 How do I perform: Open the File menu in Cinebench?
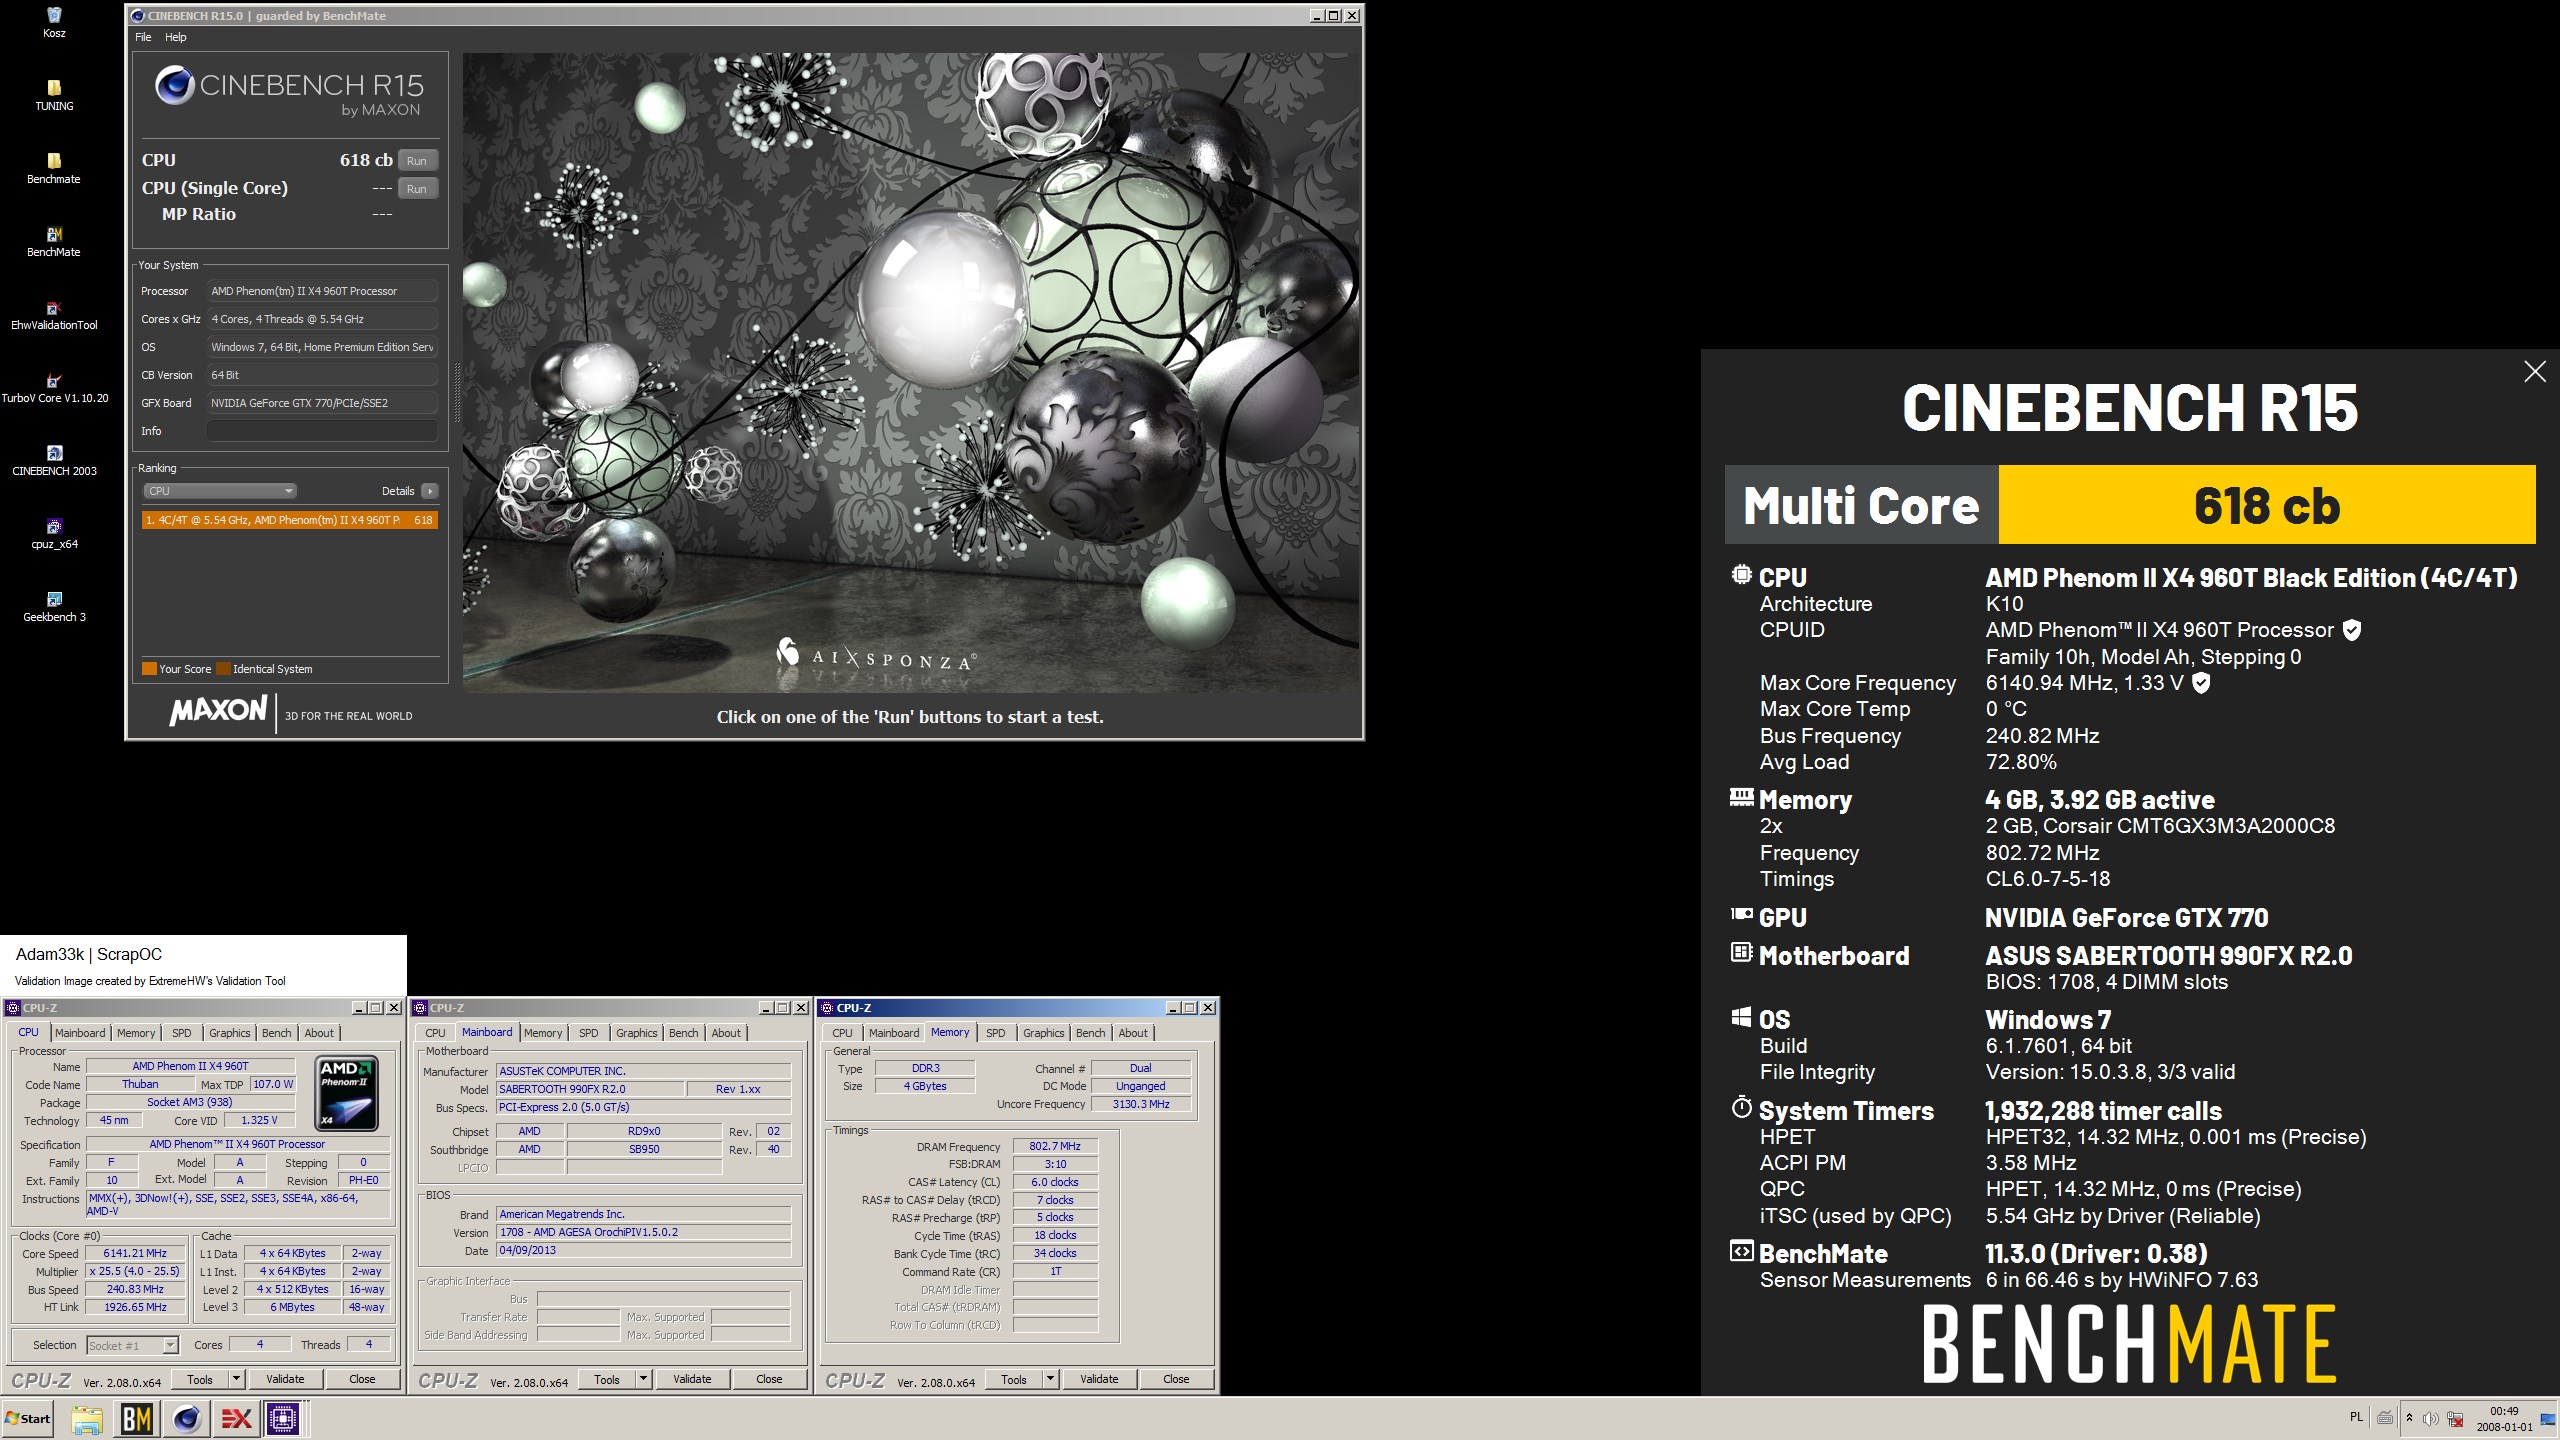(143, 37)
